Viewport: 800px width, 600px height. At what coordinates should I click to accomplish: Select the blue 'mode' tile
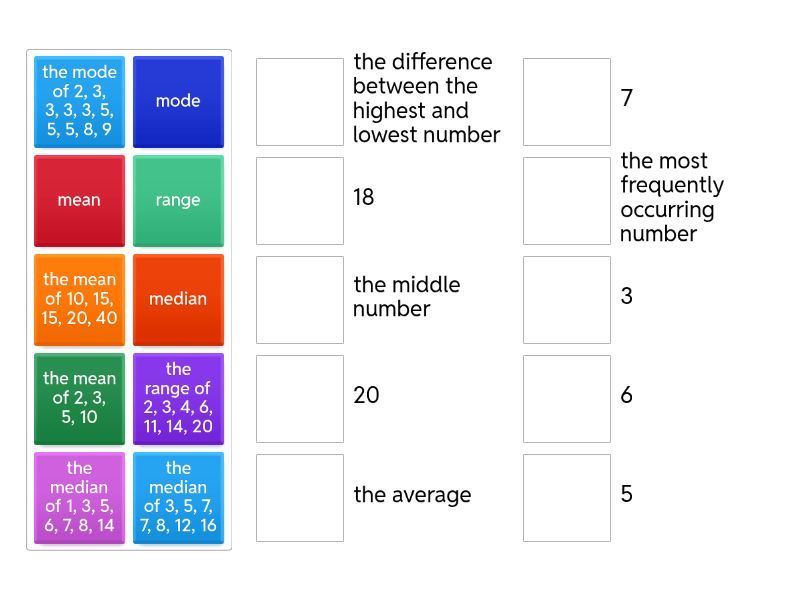point(178,101)
